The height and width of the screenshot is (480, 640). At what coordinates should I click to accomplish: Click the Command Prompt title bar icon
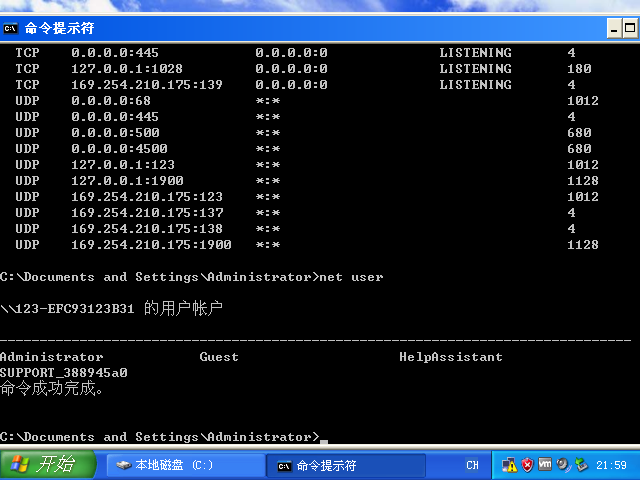click(11, 29)
